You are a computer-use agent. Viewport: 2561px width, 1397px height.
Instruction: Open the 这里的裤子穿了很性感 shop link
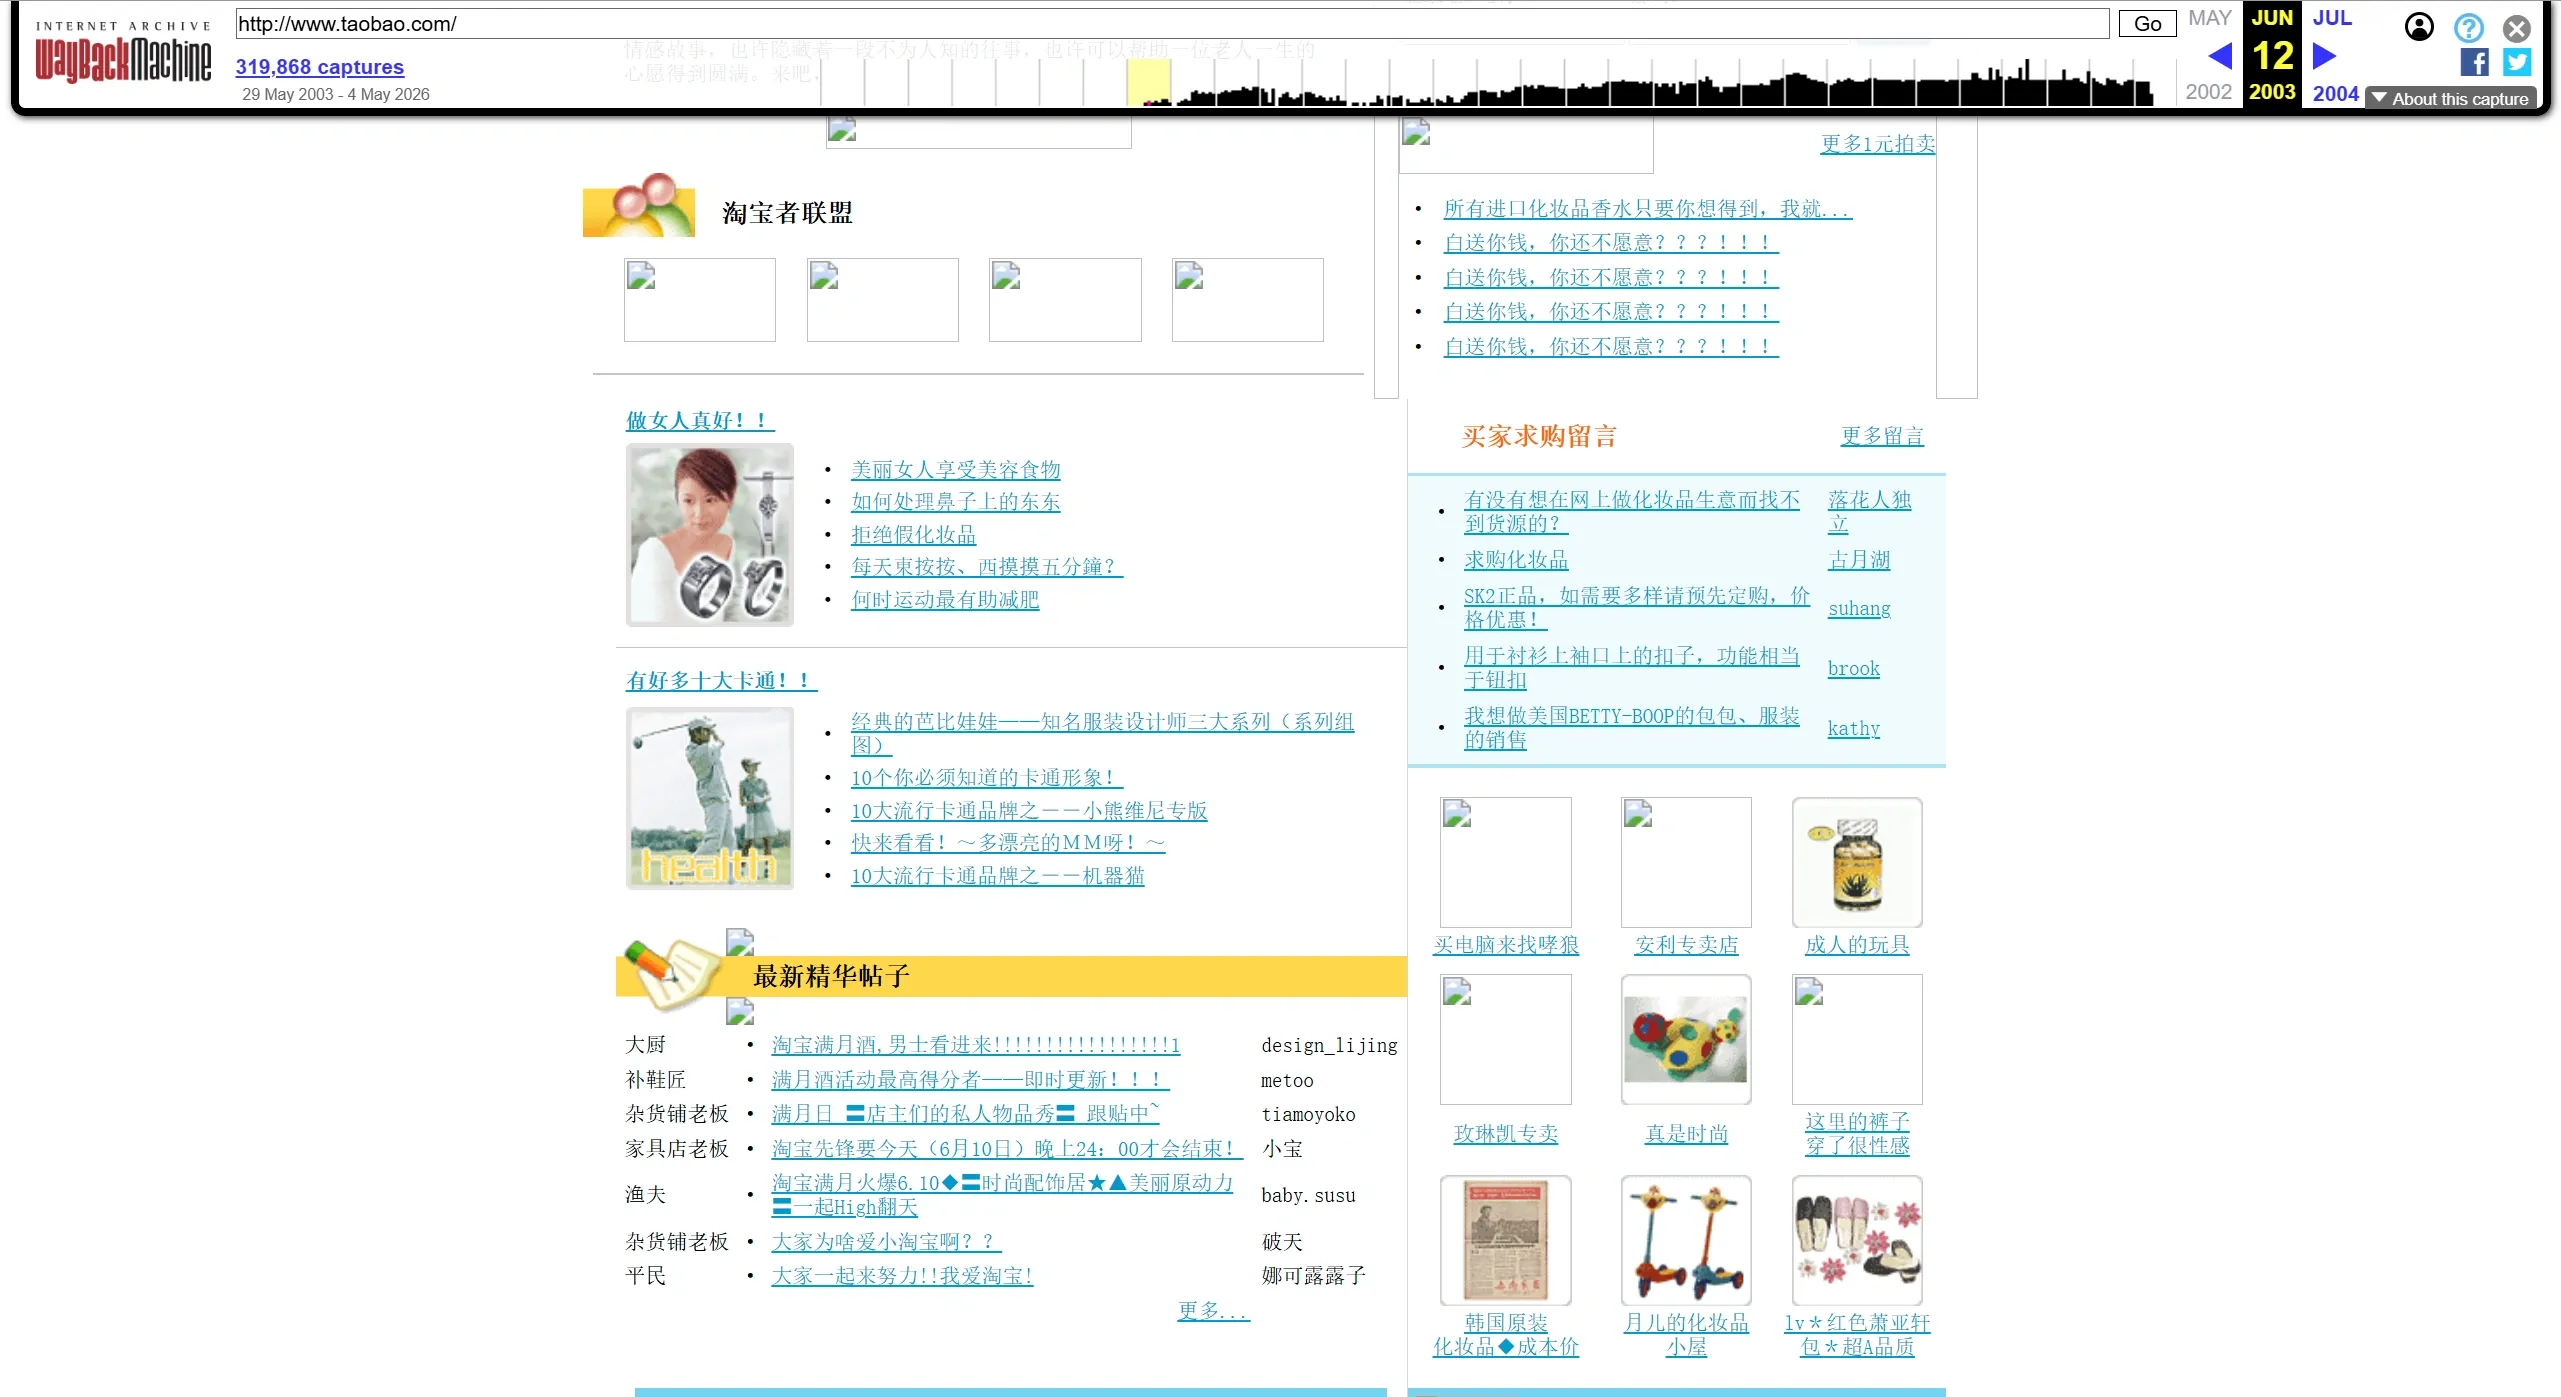point(1856,1134)
